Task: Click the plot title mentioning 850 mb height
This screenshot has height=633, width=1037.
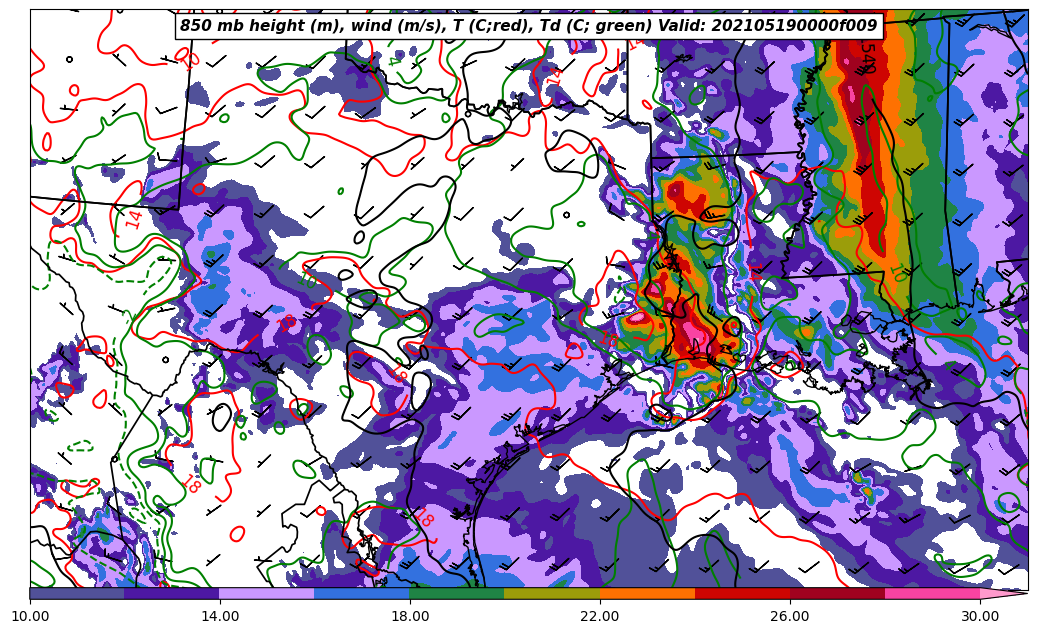Action: coord(529,26)
